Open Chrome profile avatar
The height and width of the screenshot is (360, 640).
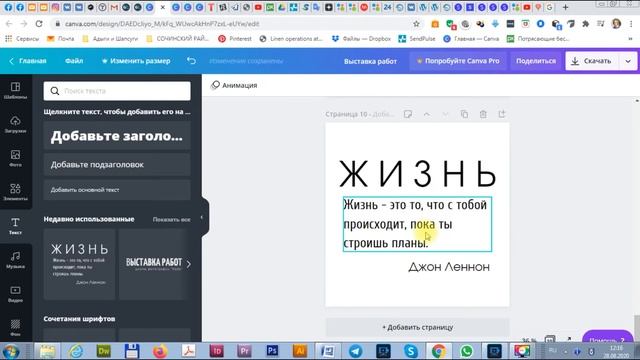616,24
